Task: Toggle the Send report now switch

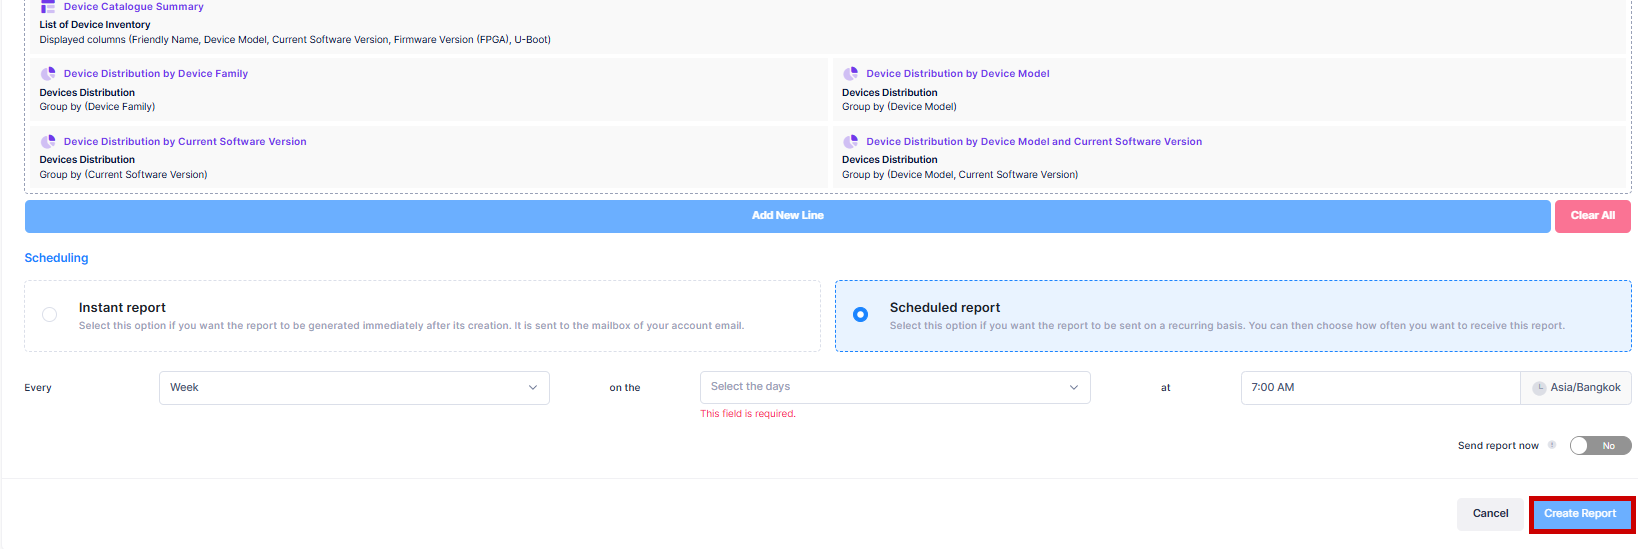Action: click(1599, 446)
